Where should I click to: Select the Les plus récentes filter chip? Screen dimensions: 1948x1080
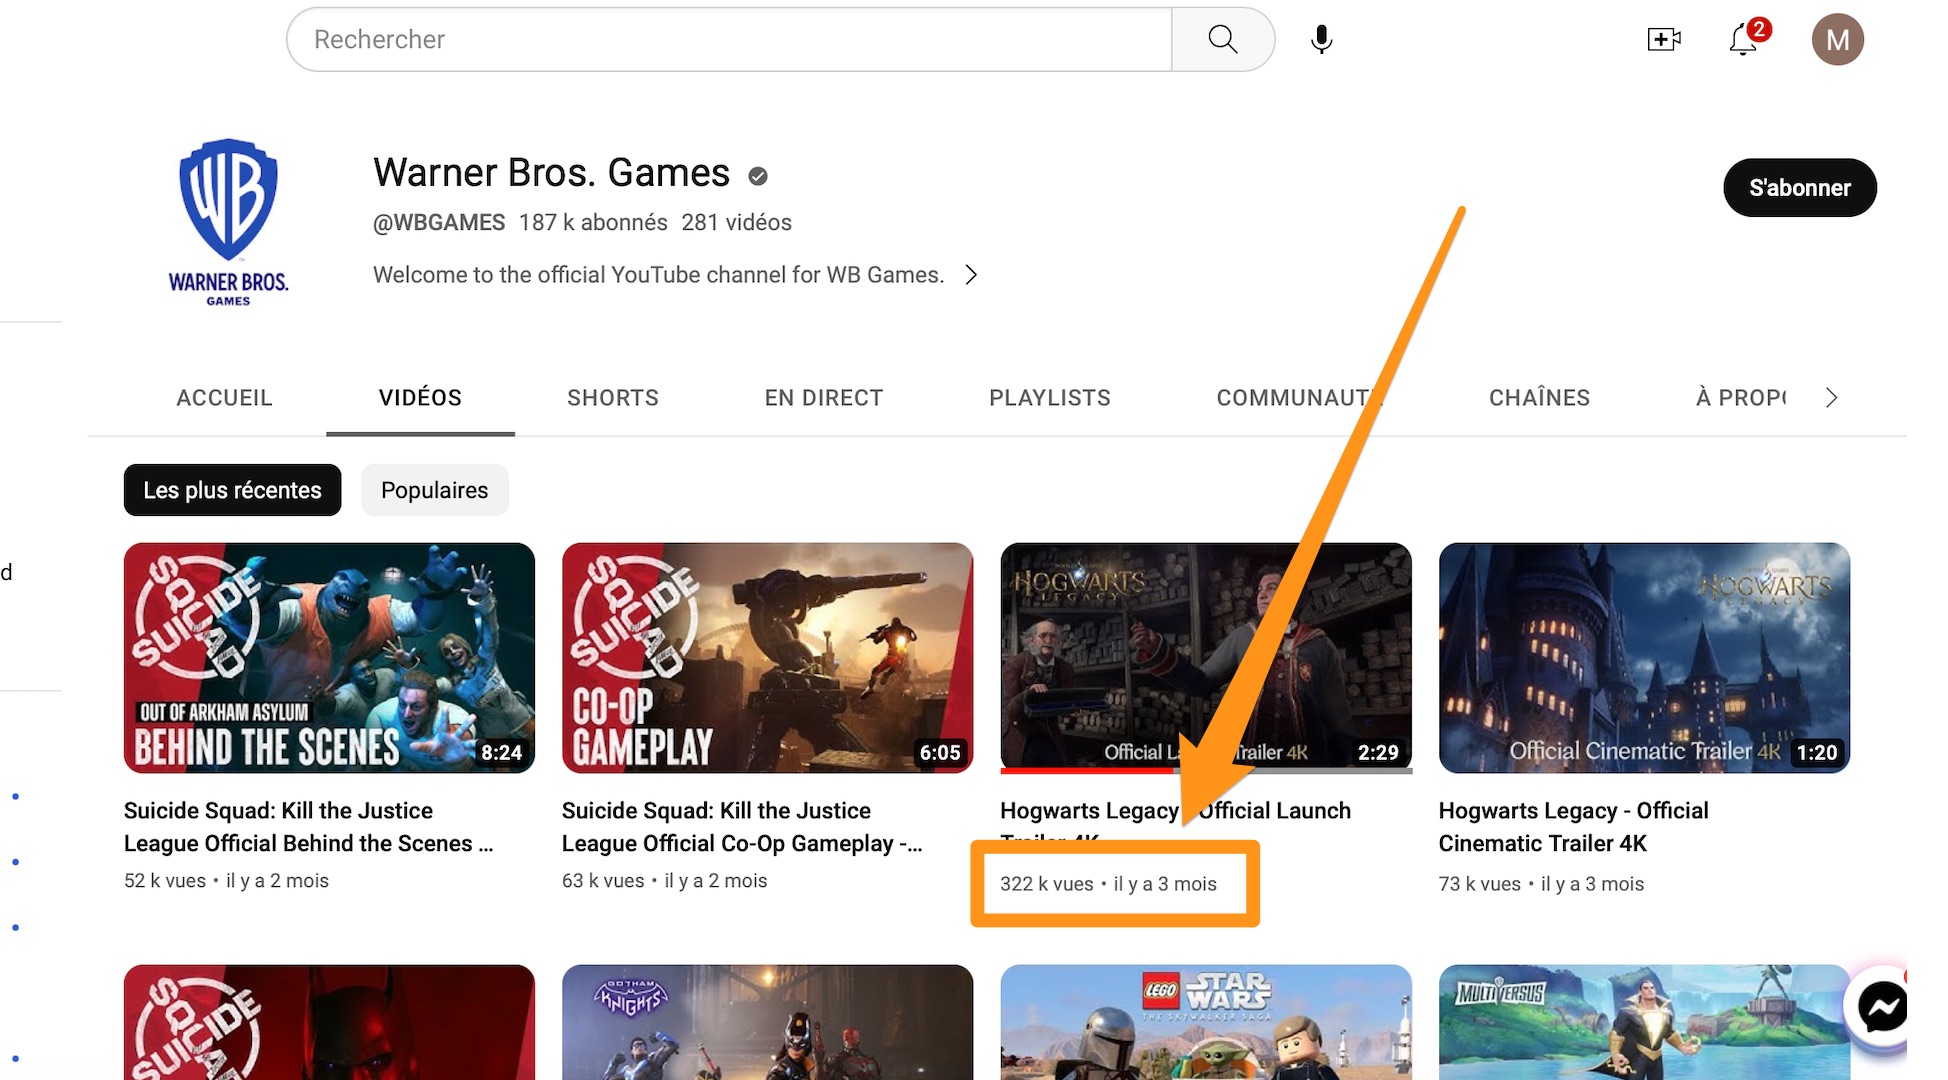[232, 490]
